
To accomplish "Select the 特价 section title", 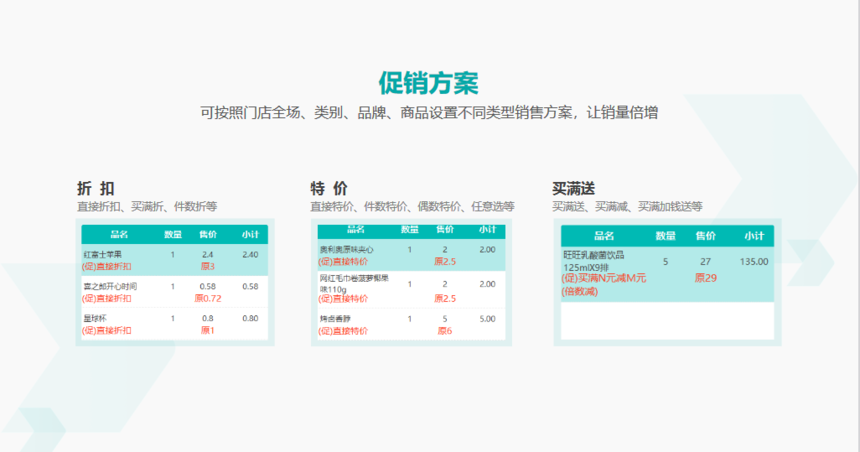I will point(329,189).
